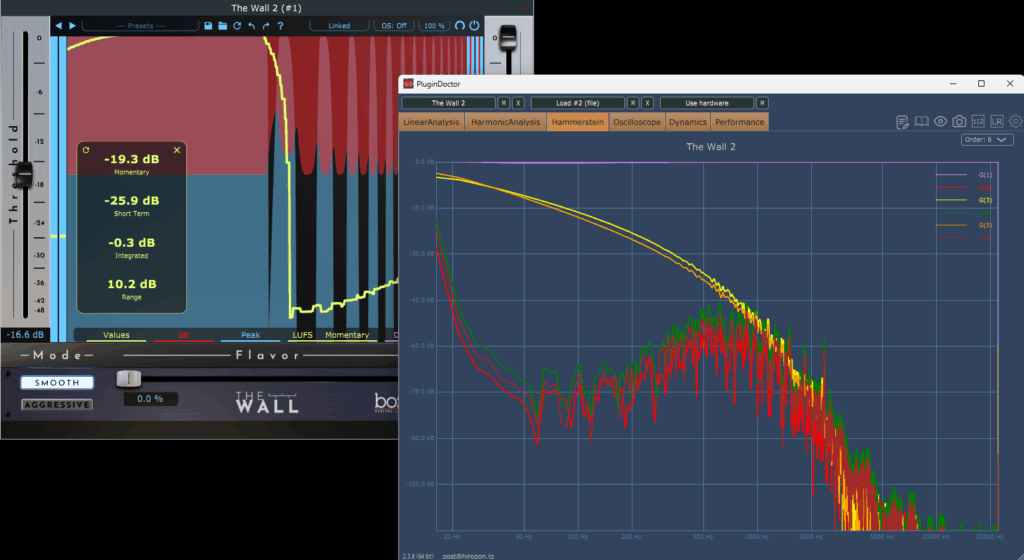The height and width of the screenshot is (560, 1024).
Task: Click the Use hardware button
Action: click(x=707, y=103)
